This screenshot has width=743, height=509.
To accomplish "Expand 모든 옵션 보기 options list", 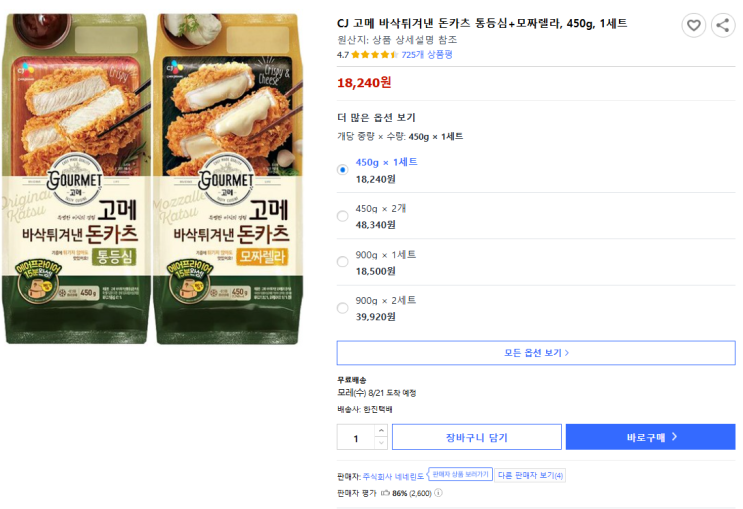I will [x=536, y=353].
